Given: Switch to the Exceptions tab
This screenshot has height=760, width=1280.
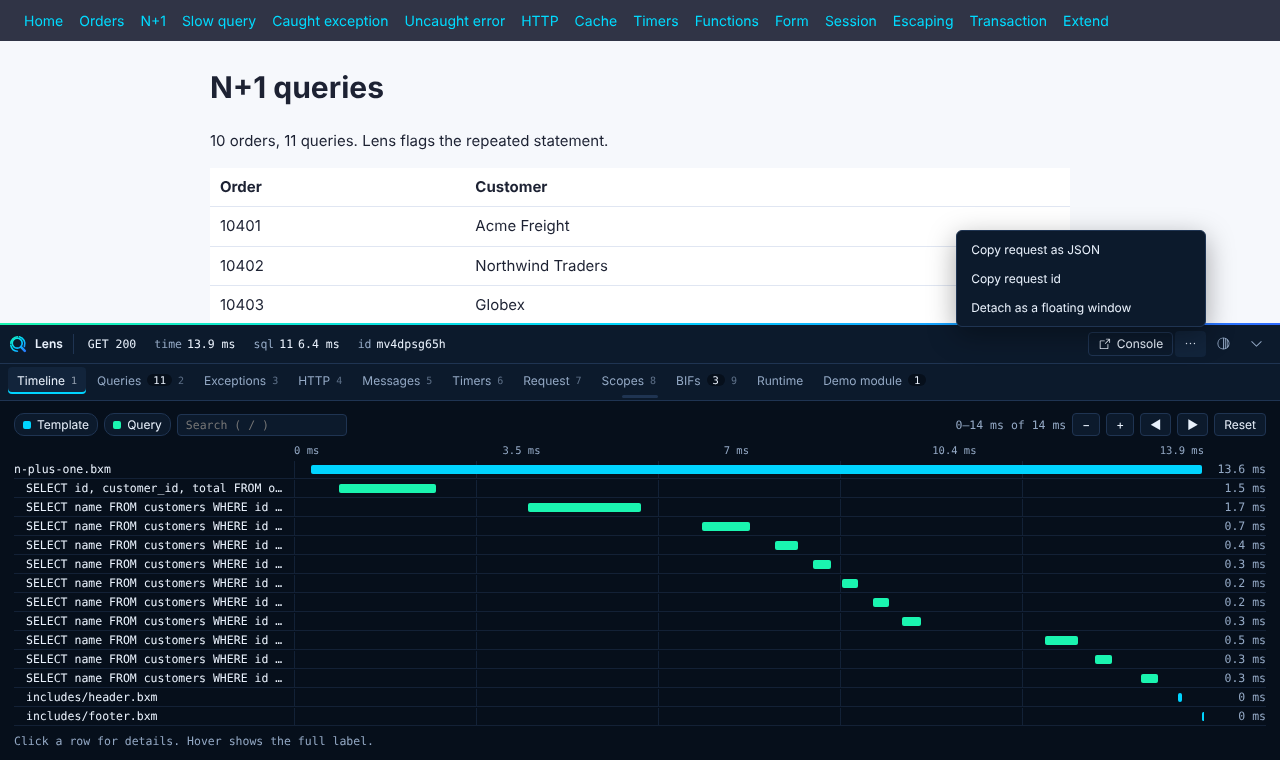Looking at the screenshot, I should [x=241, y=381].
